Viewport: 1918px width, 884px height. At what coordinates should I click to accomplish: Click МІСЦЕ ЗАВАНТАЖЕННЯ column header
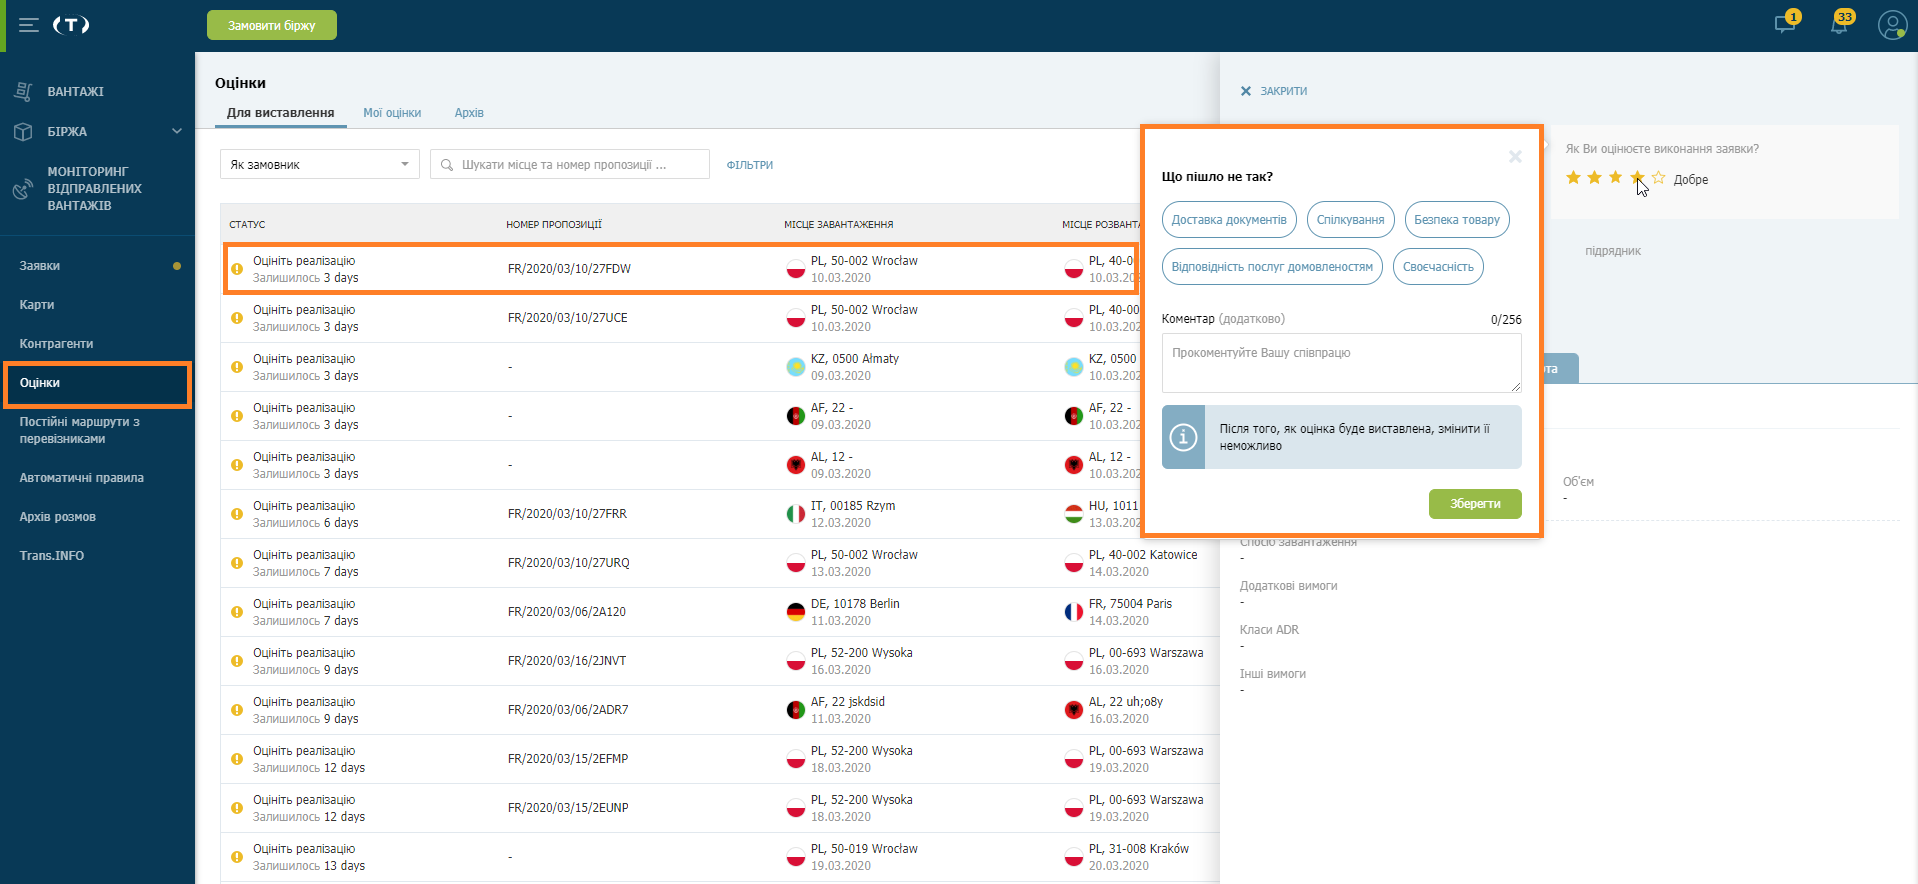click(839, 225)
